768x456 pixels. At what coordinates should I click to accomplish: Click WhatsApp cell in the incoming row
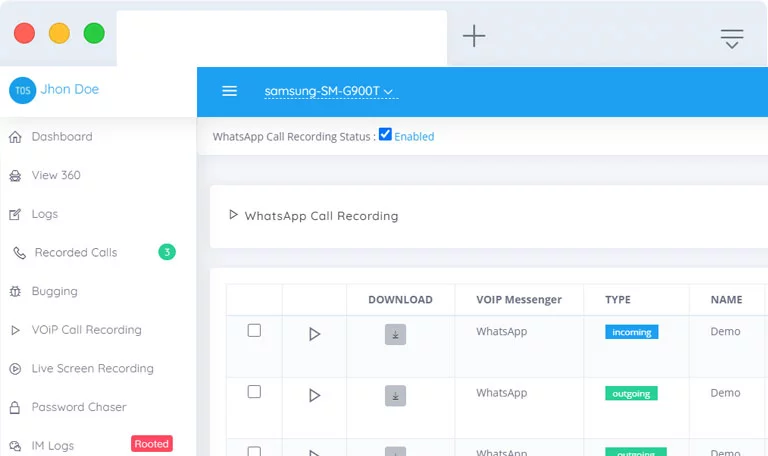click(502, 332)
